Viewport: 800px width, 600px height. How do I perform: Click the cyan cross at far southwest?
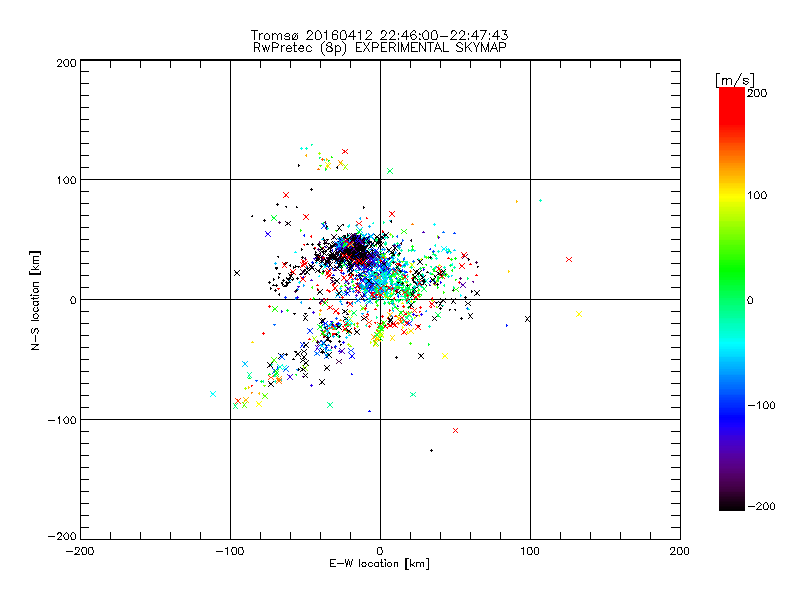(x=213, y=394)
